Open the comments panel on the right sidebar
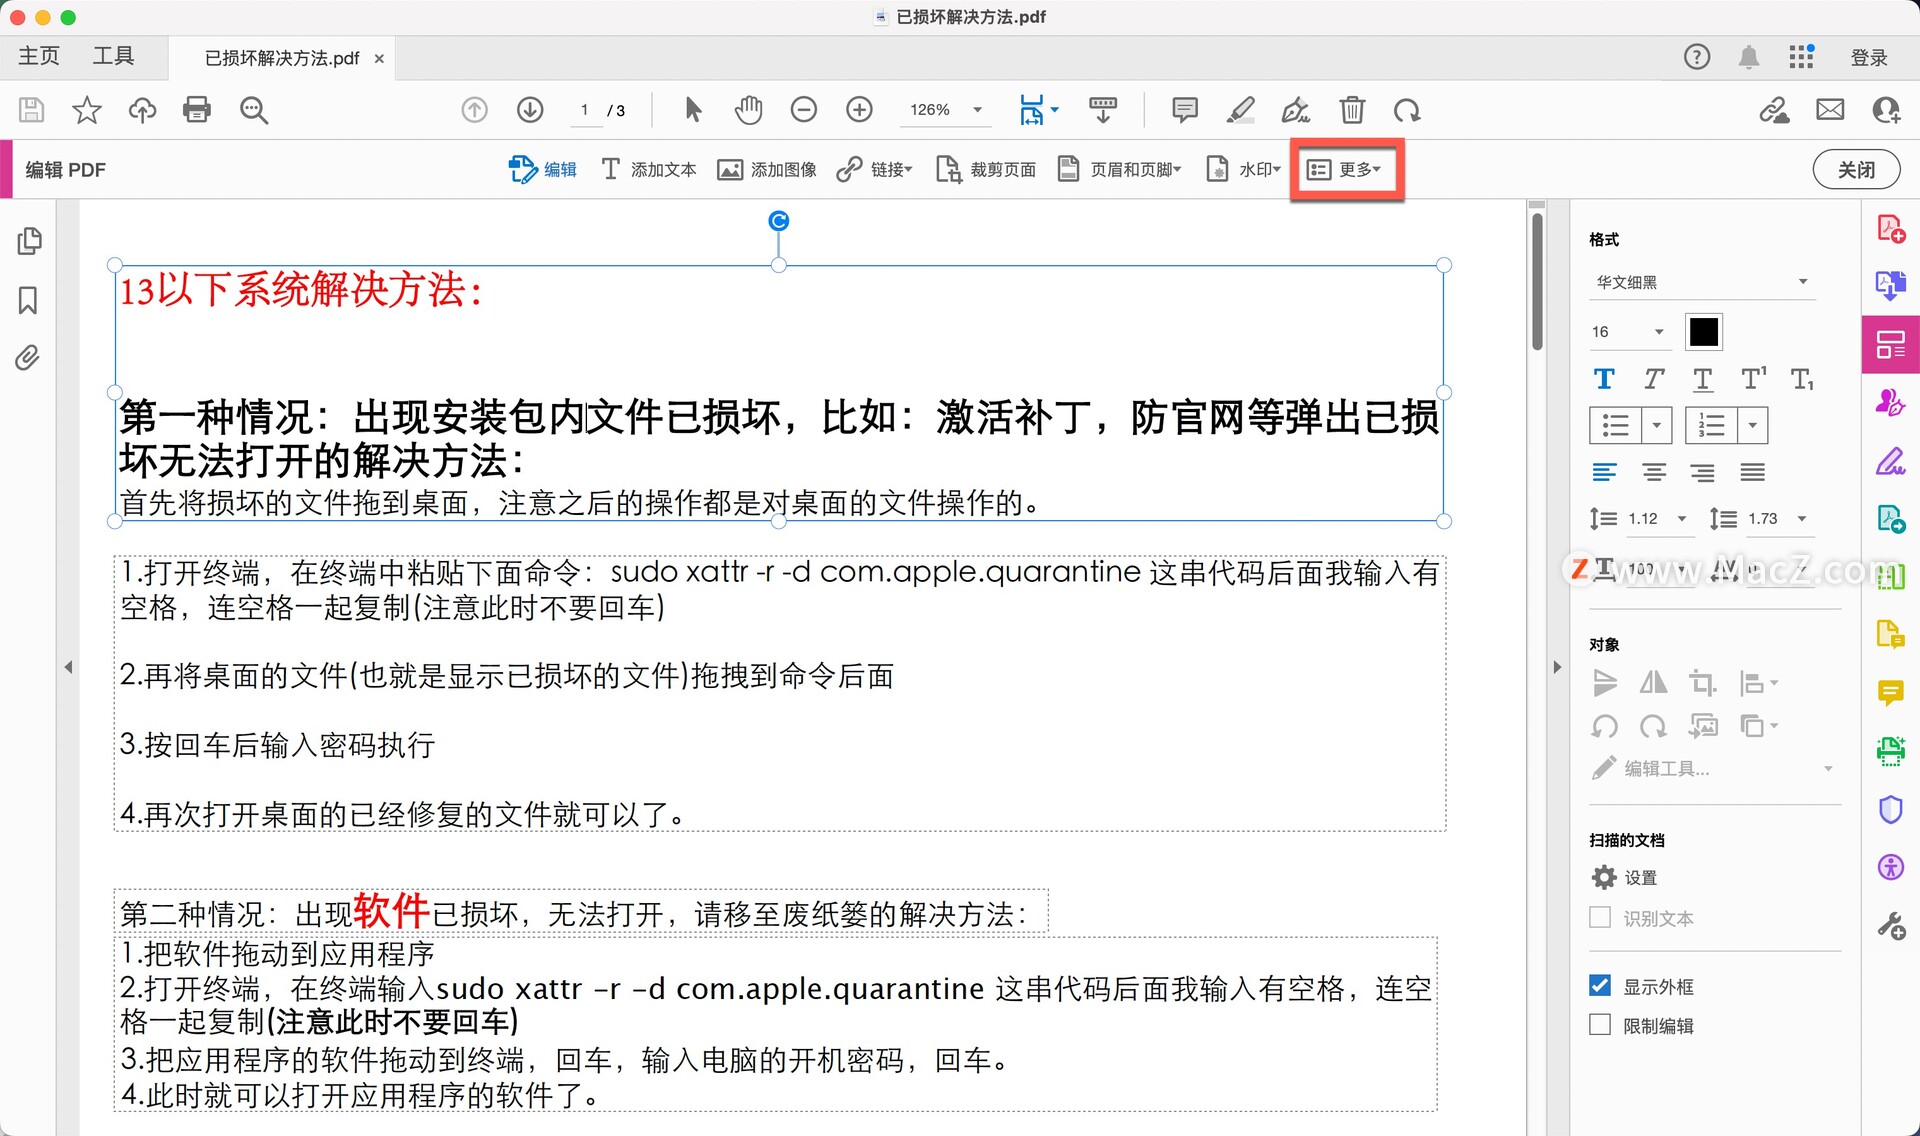This screenshot has width=1920, height=1136. pos(1890,693)
